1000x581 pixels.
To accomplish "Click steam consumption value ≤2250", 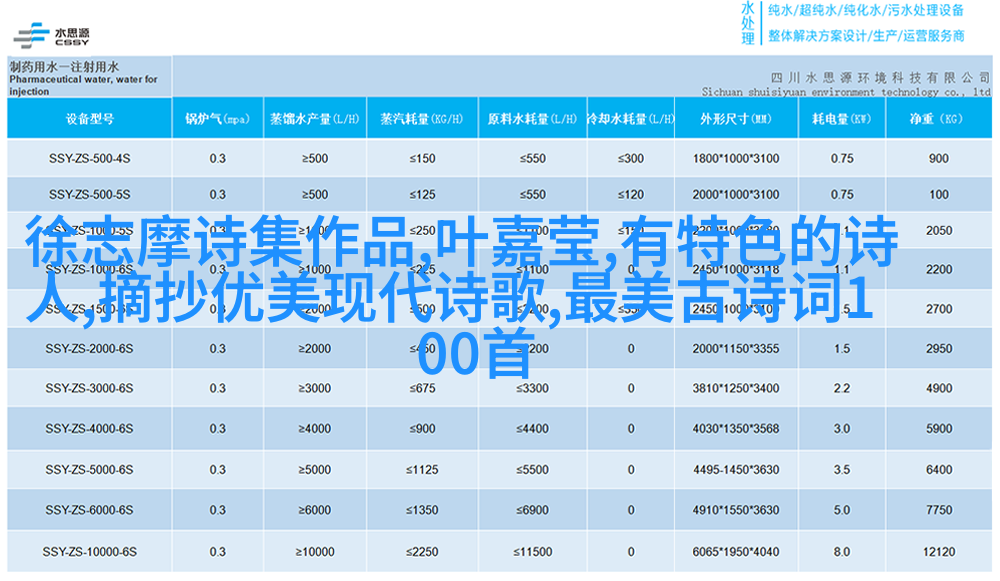I will 422,552.
